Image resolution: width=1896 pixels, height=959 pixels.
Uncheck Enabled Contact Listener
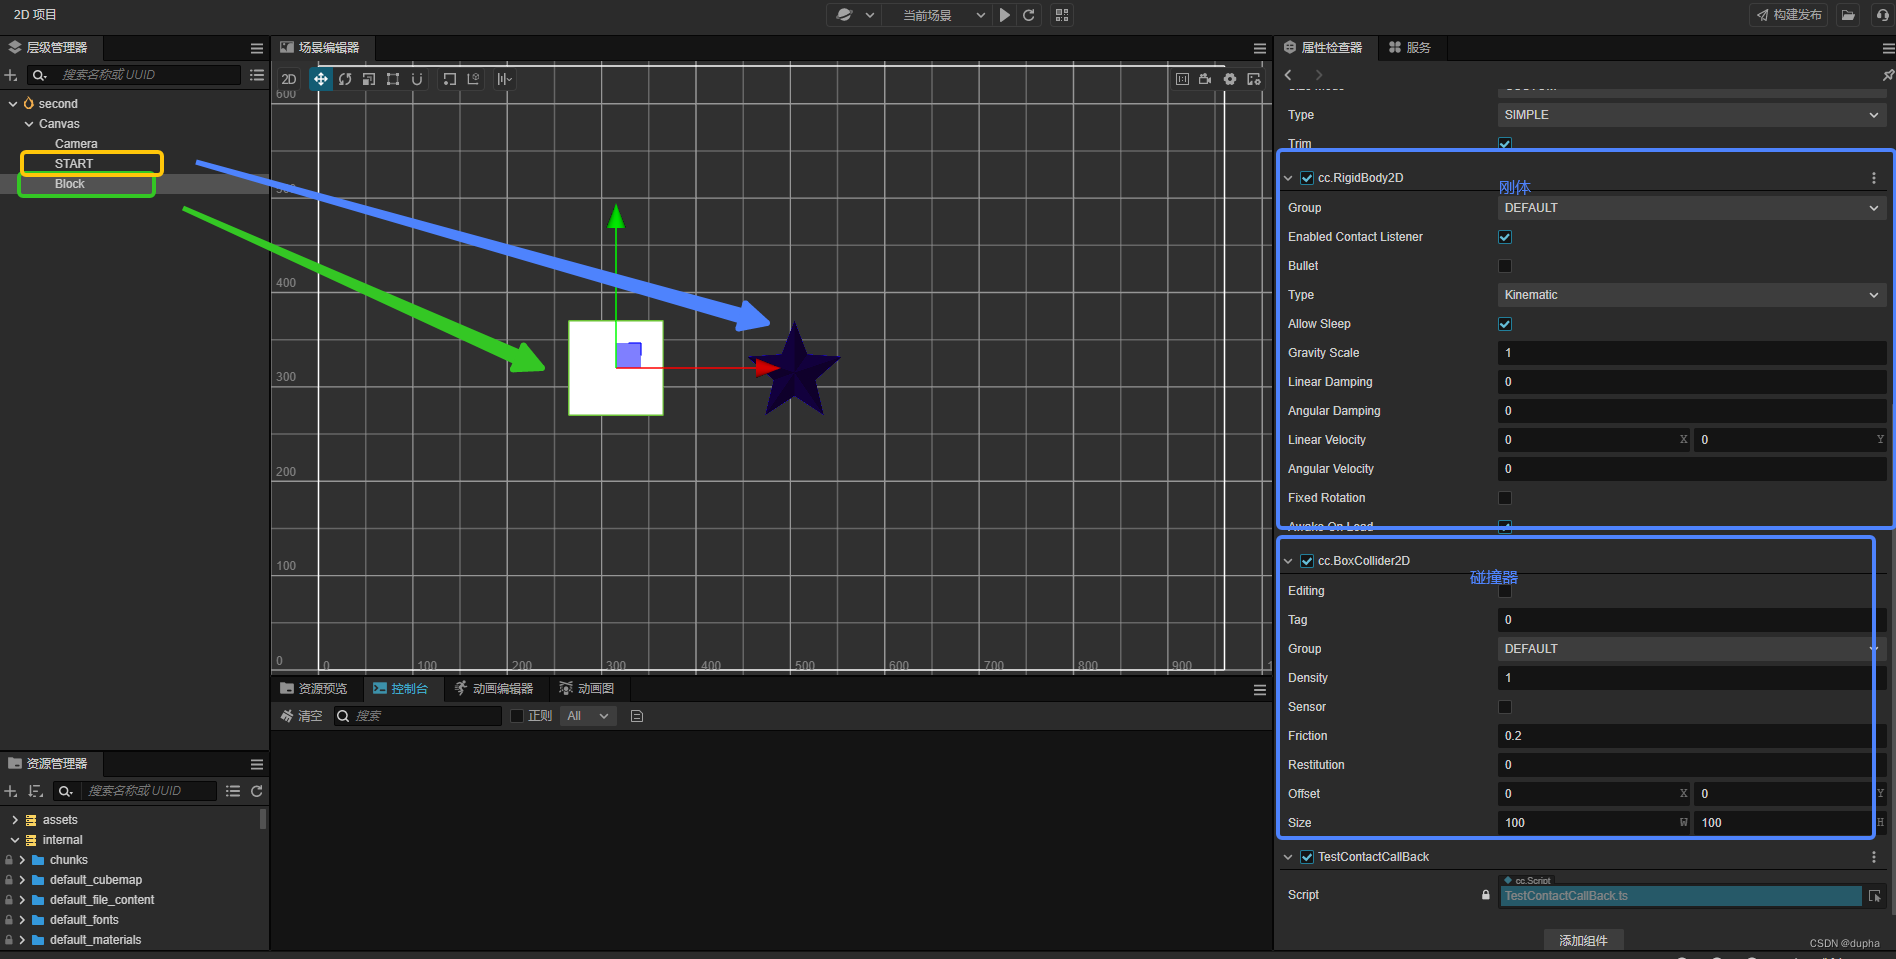click(x=1505, y=237)
